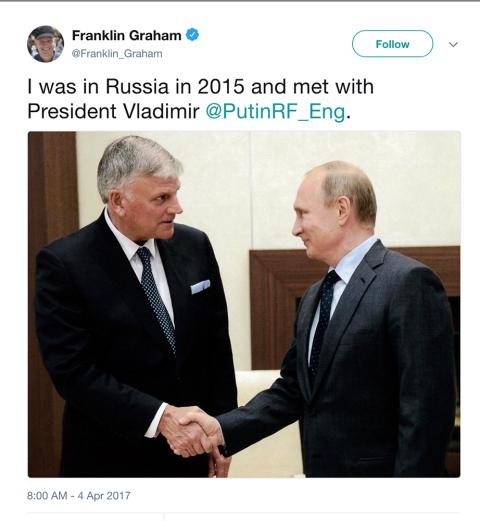Click the tweet text about Russia in 2015

(x=200, y=99)
